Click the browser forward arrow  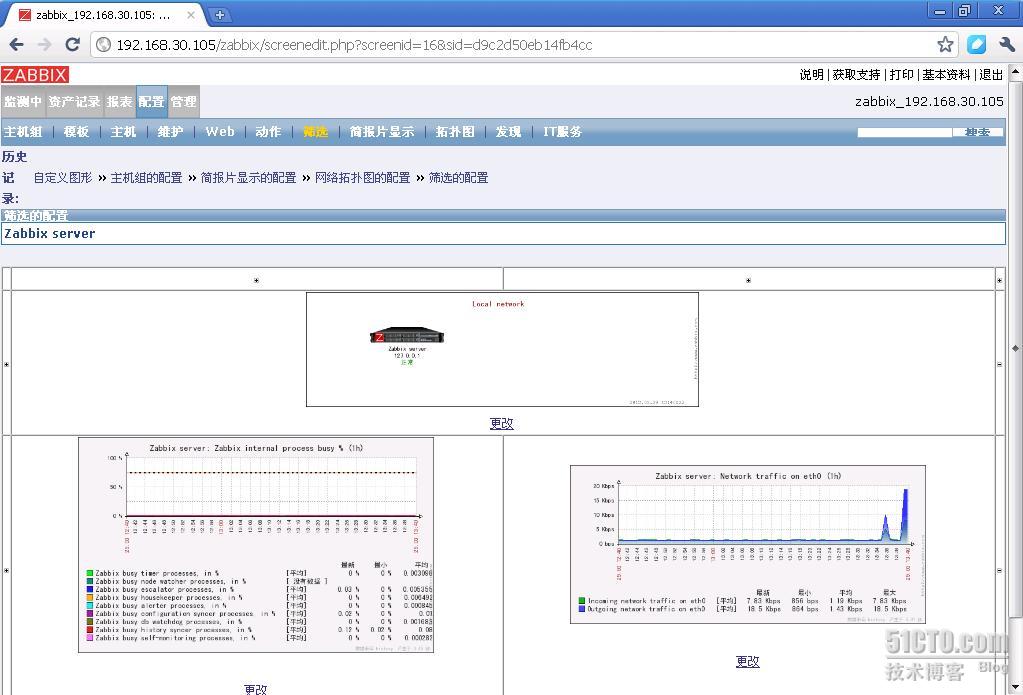[x=44, y=44]
